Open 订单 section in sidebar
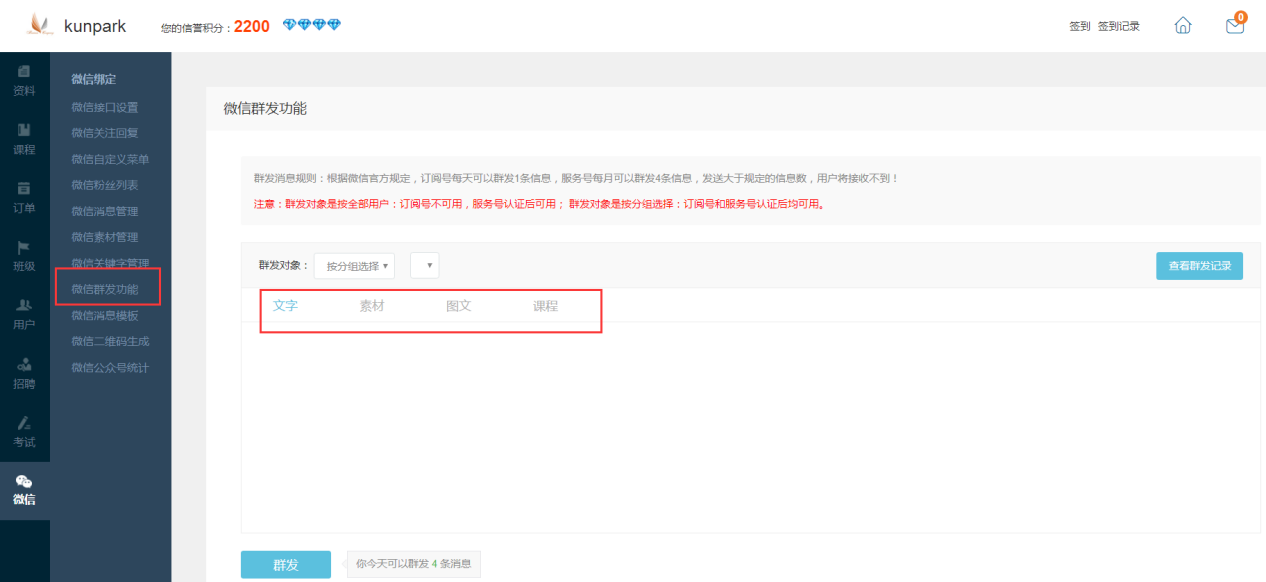The height and width of the screenshot is (582, 1266). [24, 198]
